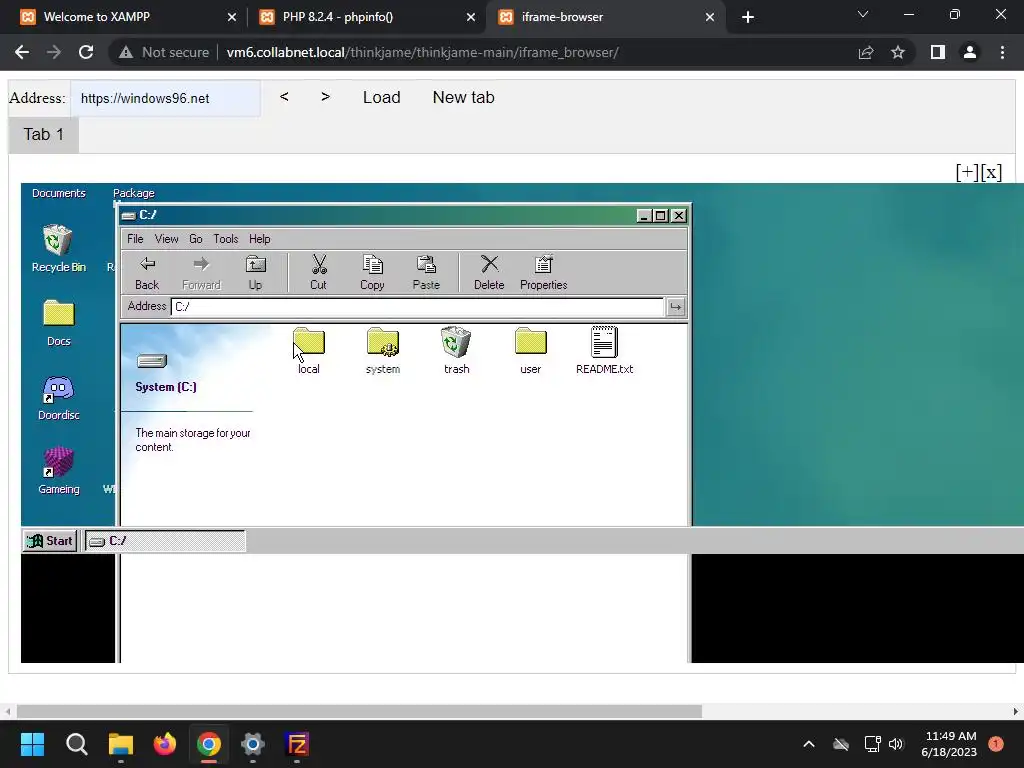Viewport: 1024px width, 768px height.
Task: Open the Go menu in C:/ window
Action: click(196, 239)
